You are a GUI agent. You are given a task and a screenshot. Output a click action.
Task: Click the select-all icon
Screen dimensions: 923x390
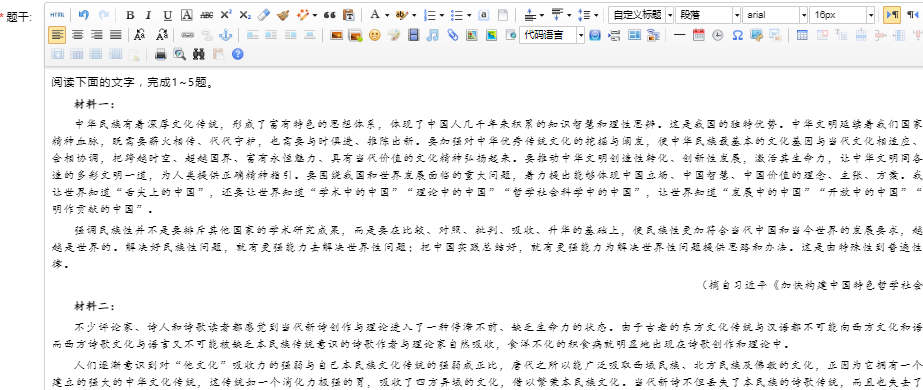click(x=484, y=15)
